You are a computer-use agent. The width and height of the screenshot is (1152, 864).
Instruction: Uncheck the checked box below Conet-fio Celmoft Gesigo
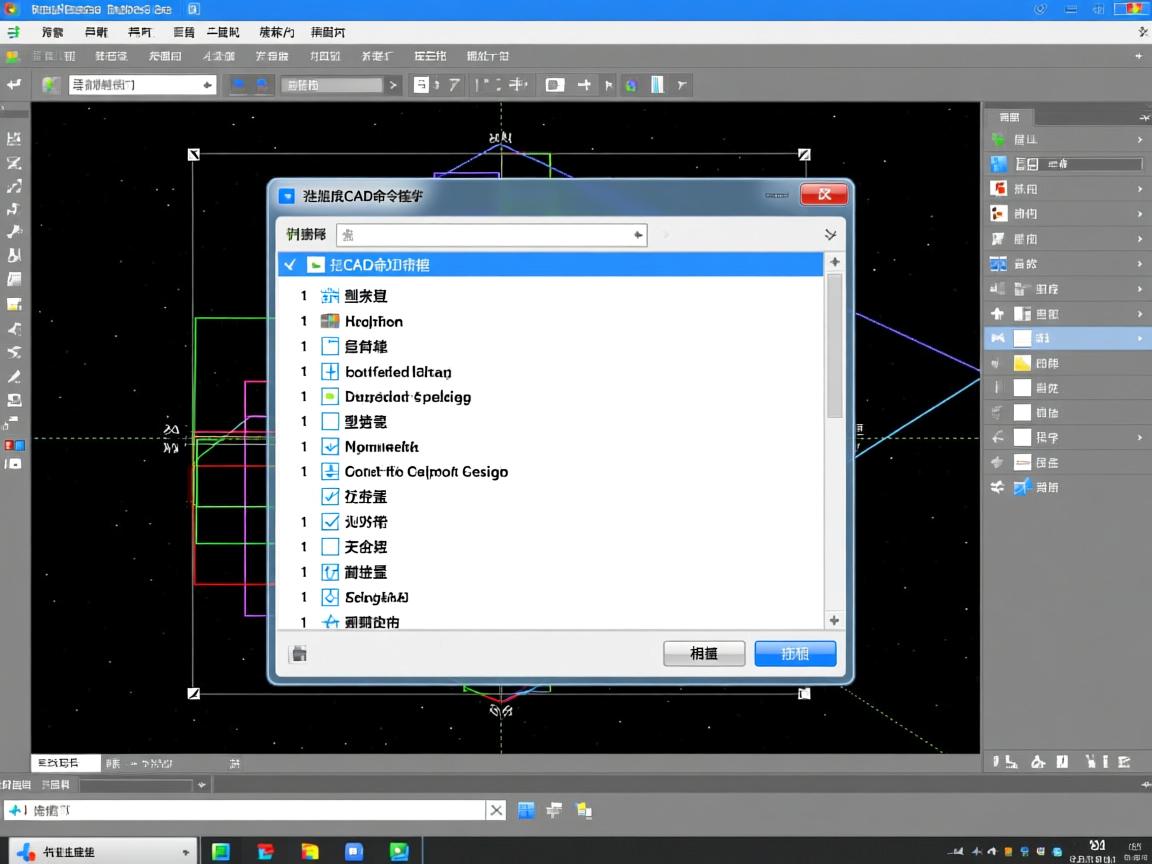click(330, 497)
